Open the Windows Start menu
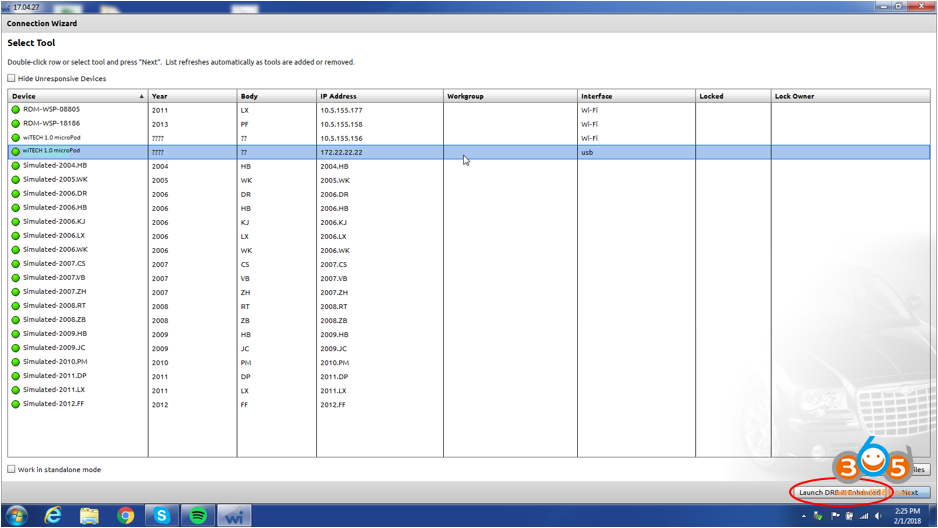 tap(16, 515)
